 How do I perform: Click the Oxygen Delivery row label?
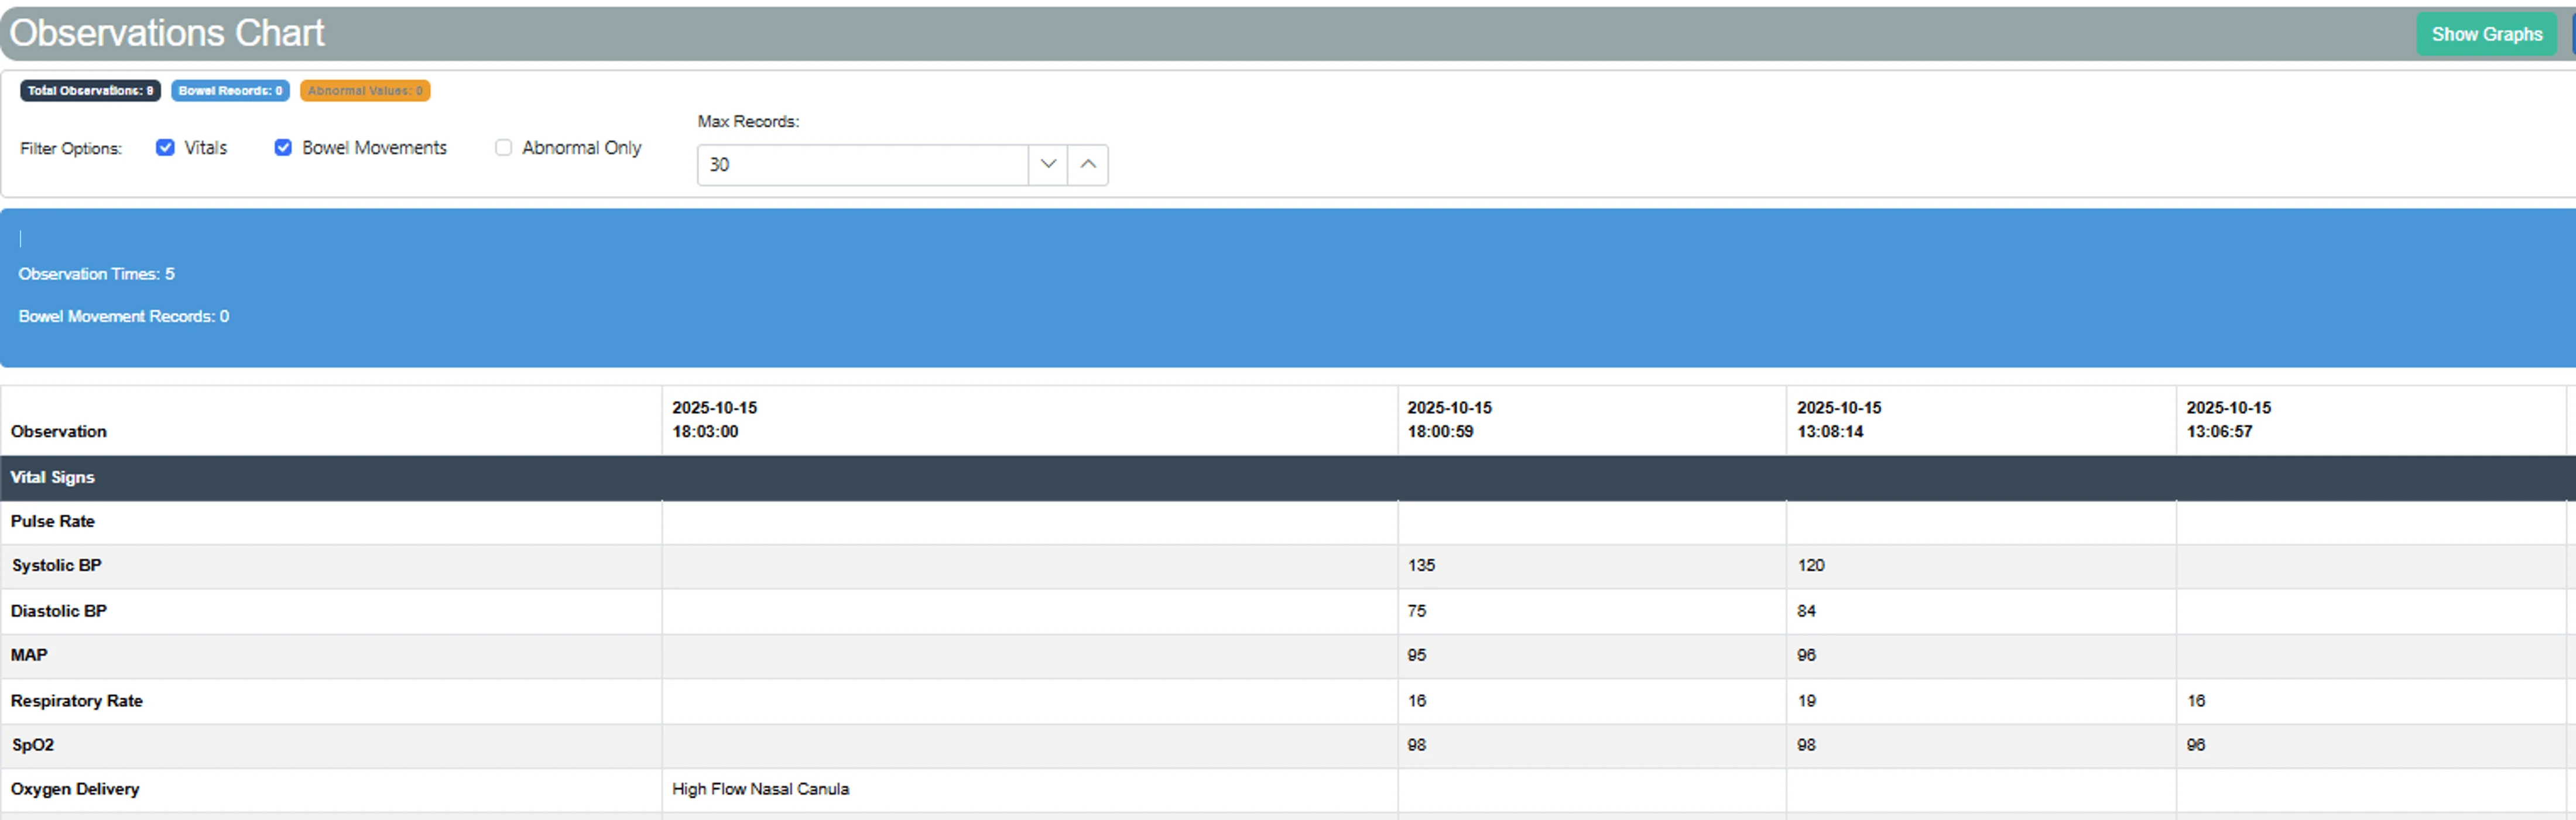(x=75, y=789)
